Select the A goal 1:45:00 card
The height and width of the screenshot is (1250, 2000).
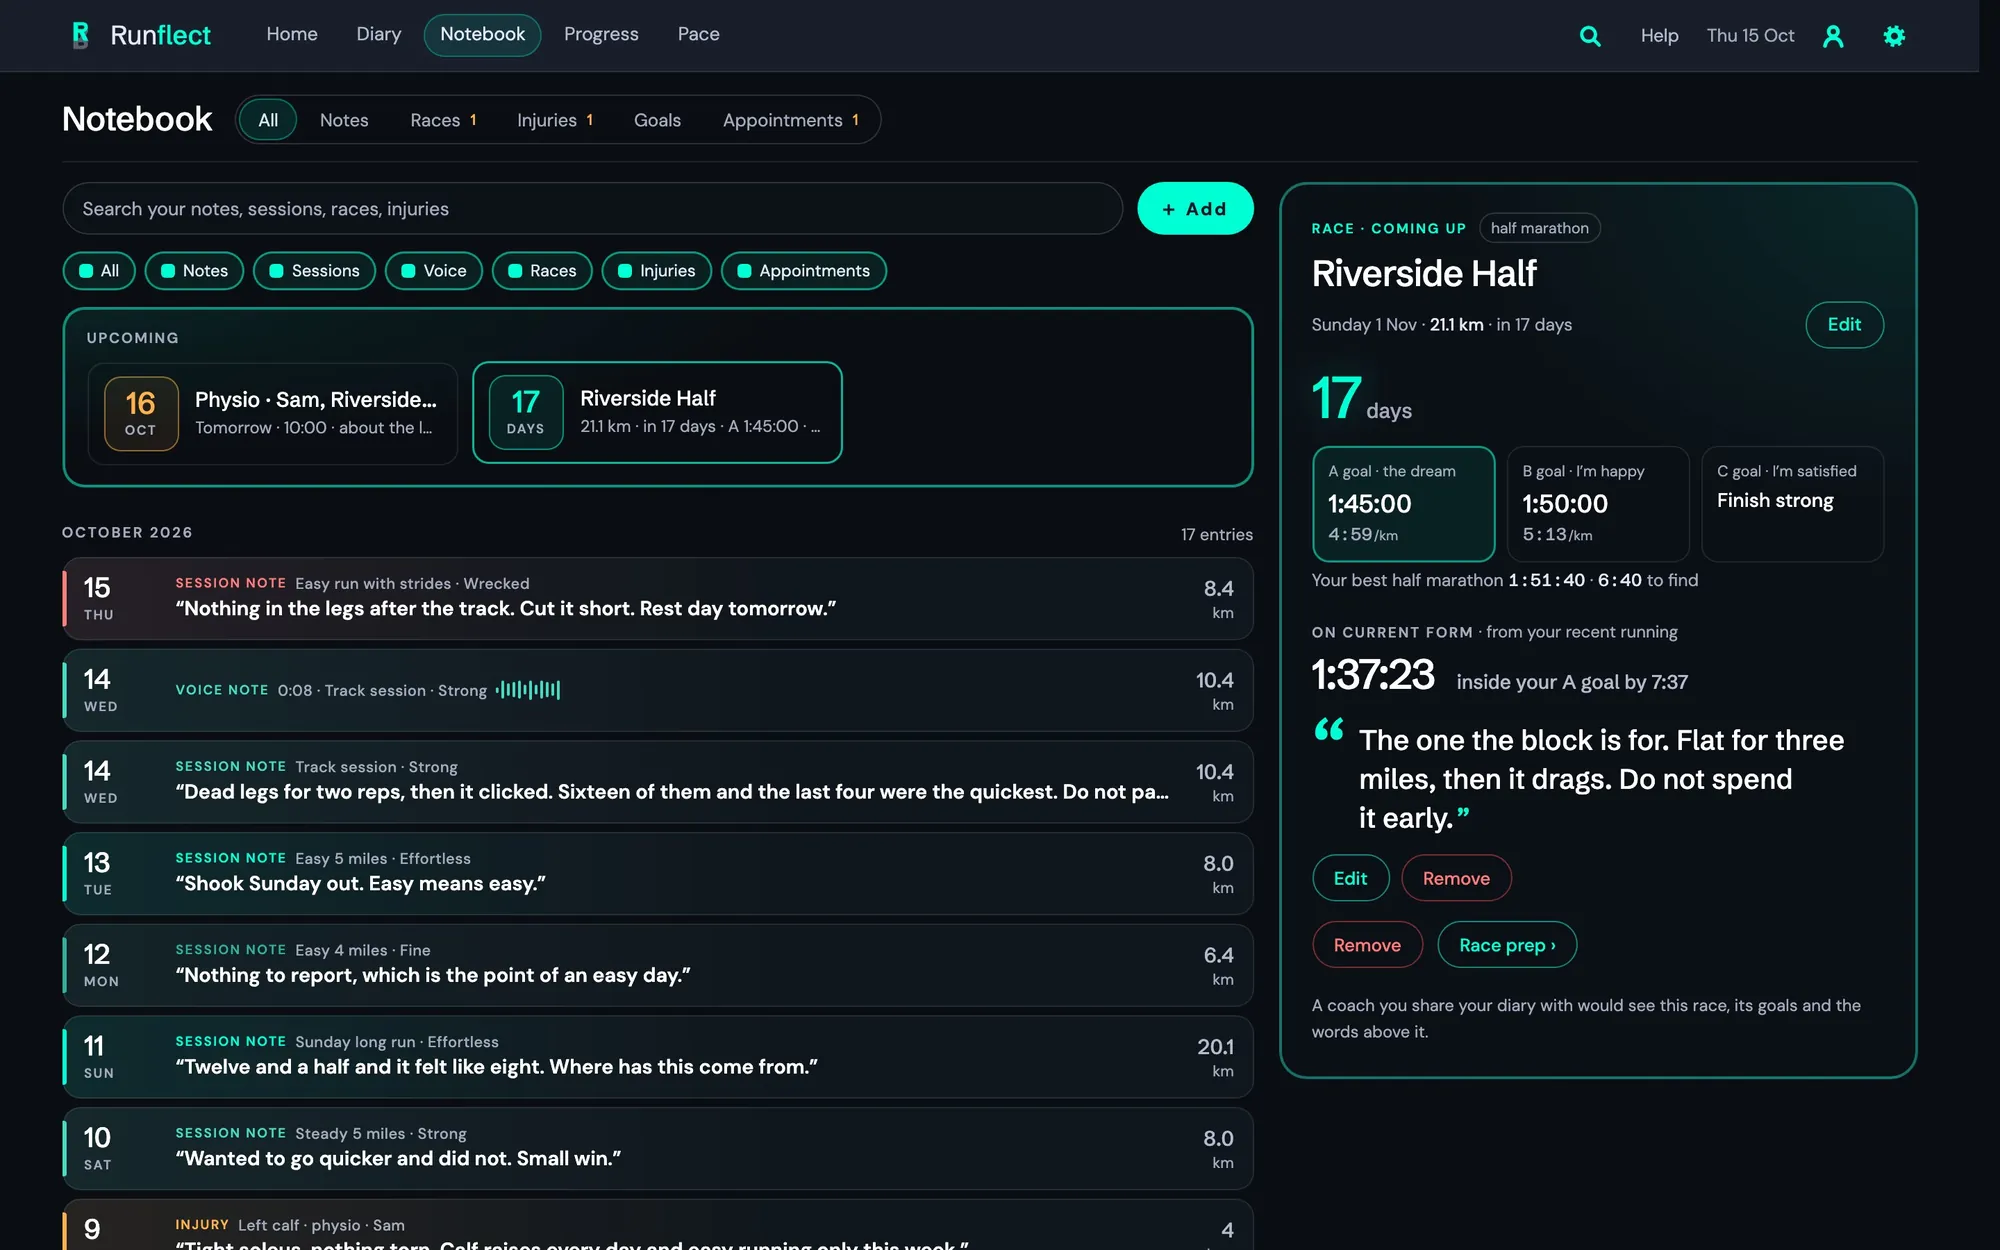[x=1403, y=504]
